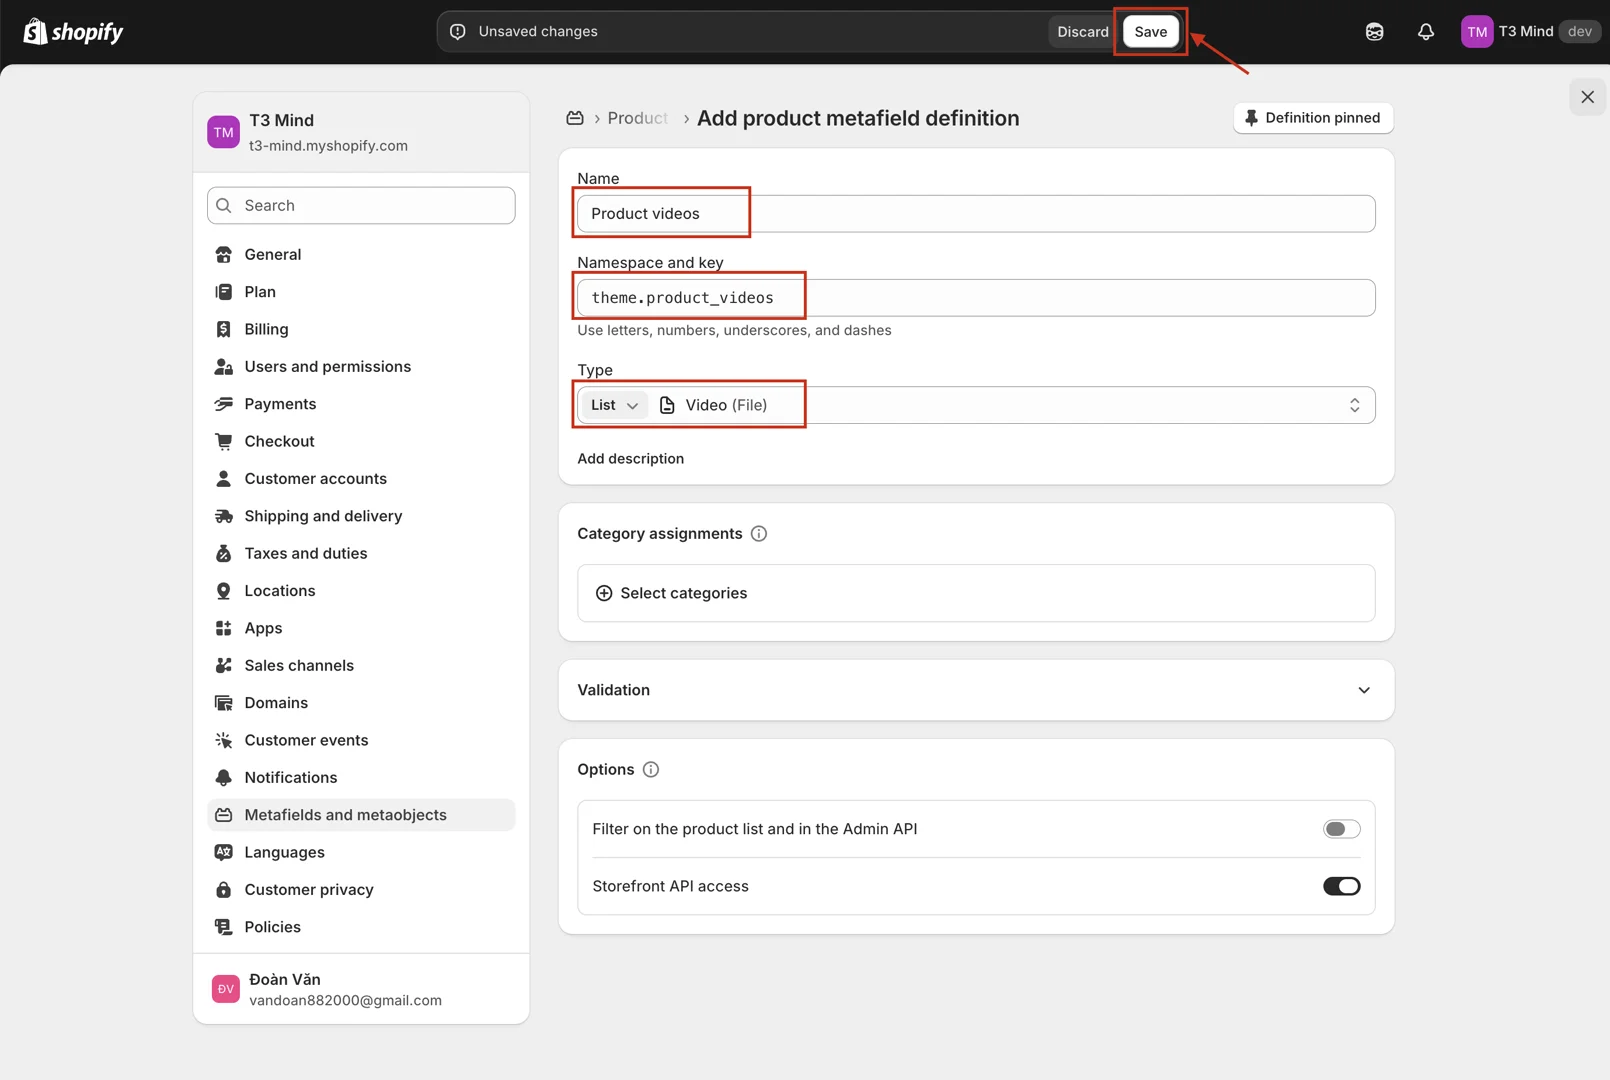The image size is (1610, 1080).
Task: Click the Locations pin icon
Action: [224, 591]
